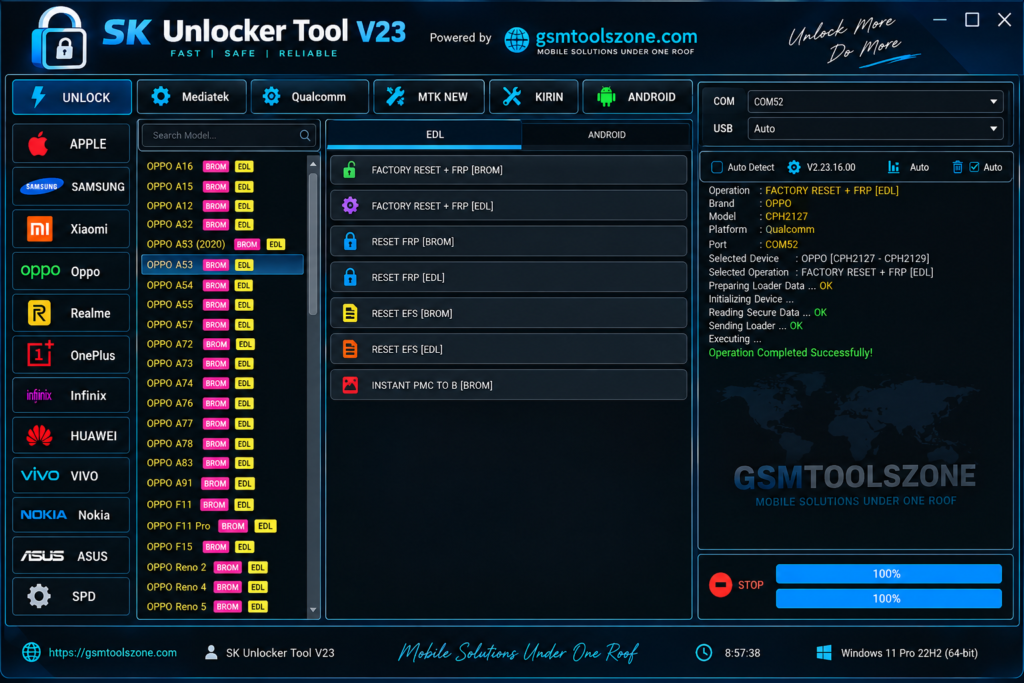
Task: Click the bar chart Auto icon
Action: pos(893,167)
